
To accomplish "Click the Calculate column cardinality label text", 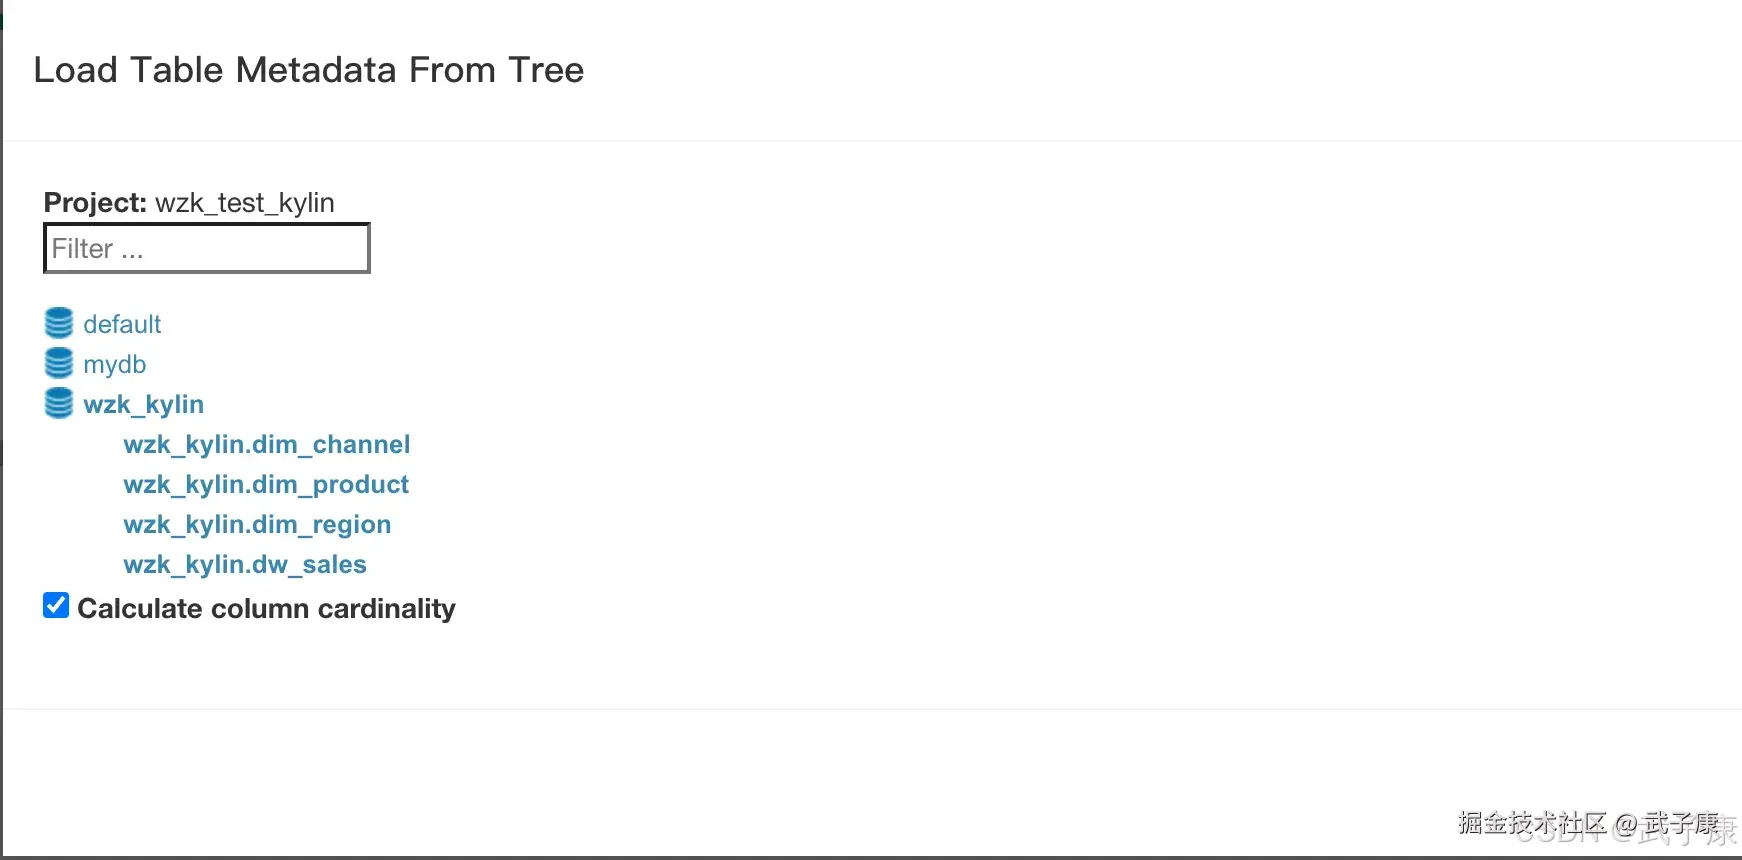I will point(266,608).
